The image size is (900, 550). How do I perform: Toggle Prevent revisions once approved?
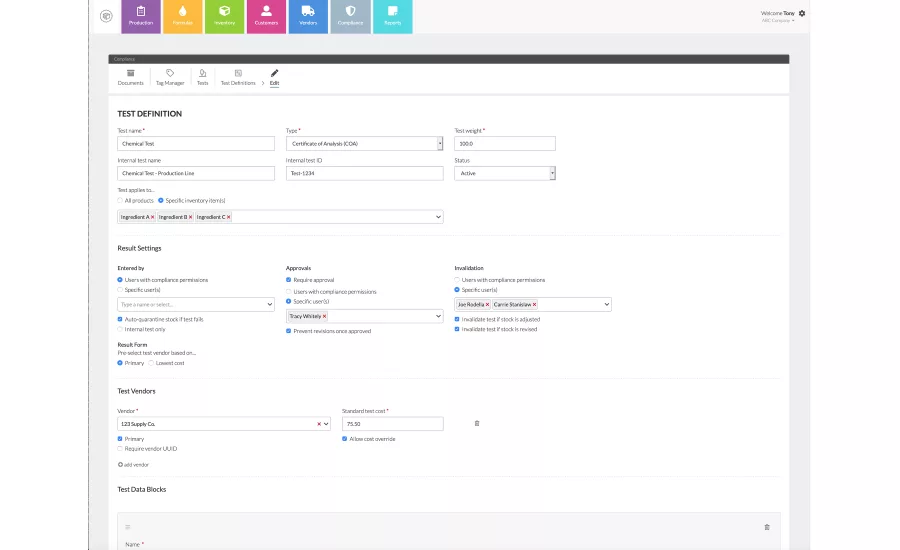pyautogui.click(x=289, y=331)
